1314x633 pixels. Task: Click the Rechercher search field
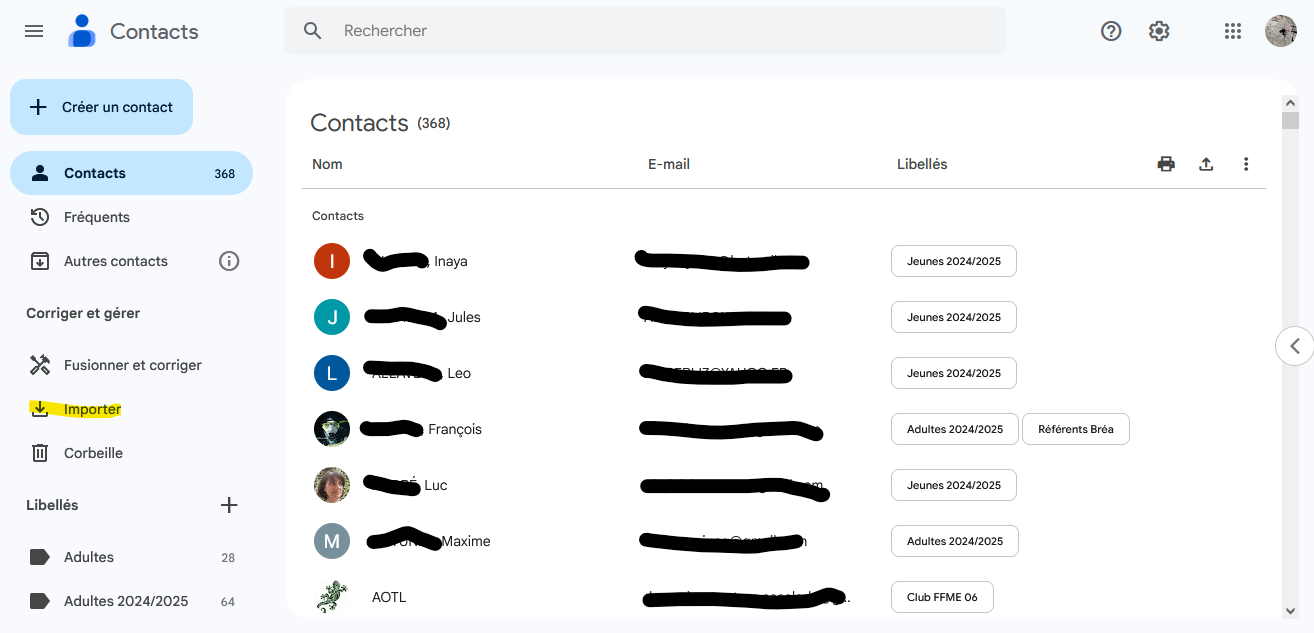coord(660,31)
